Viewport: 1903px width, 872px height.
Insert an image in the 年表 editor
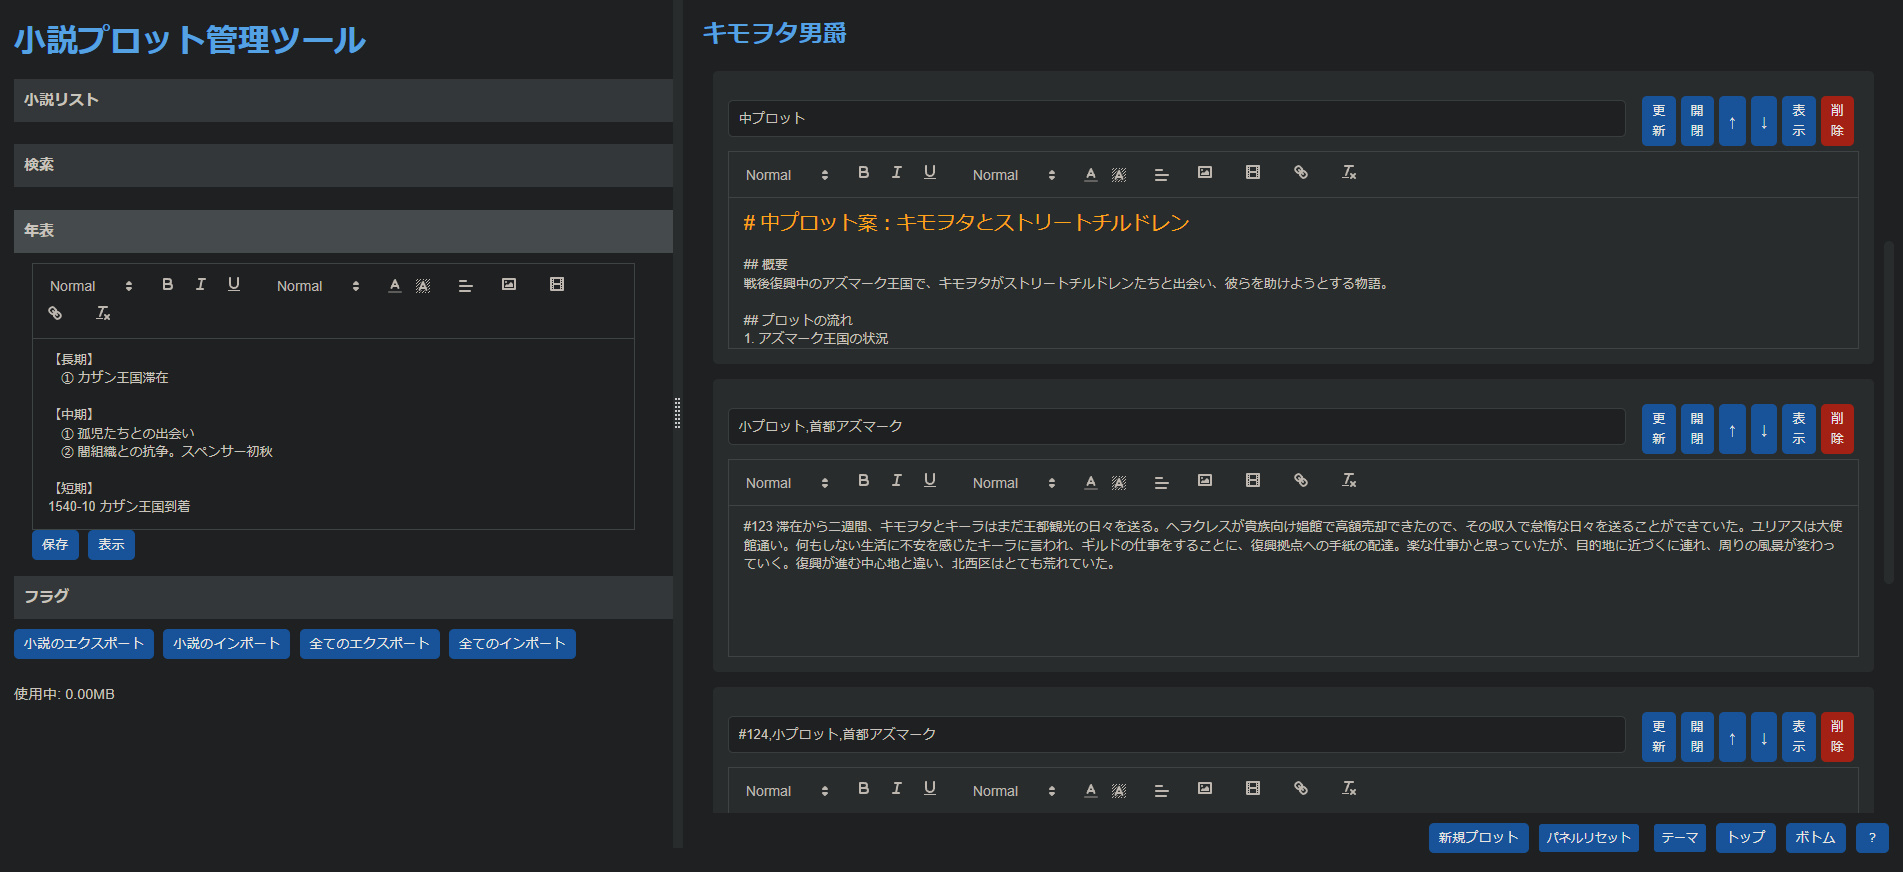(509, 285)
